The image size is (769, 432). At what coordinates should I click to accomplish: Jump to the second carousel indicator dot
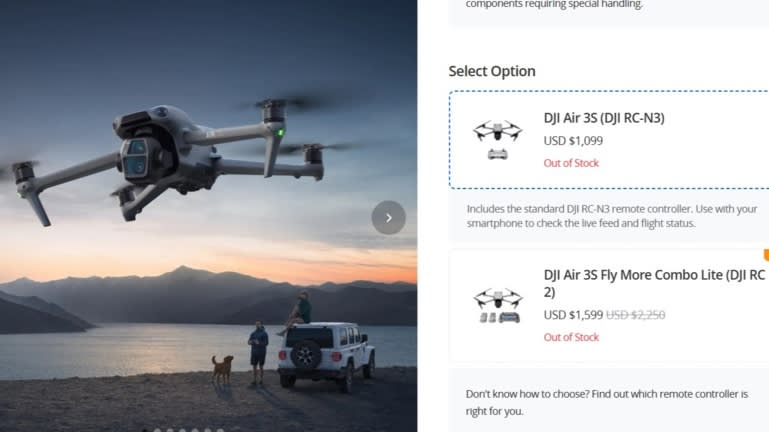157,431
